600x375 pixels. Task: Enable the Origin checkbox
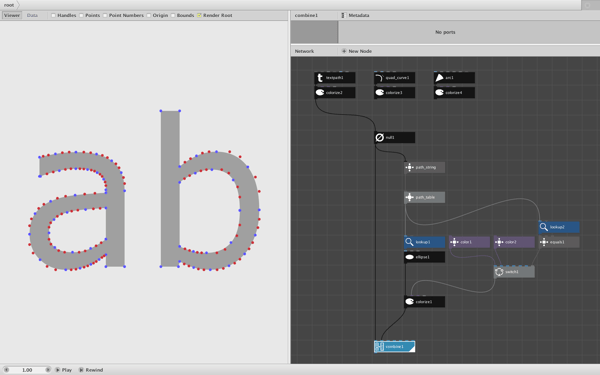[148, 15]
